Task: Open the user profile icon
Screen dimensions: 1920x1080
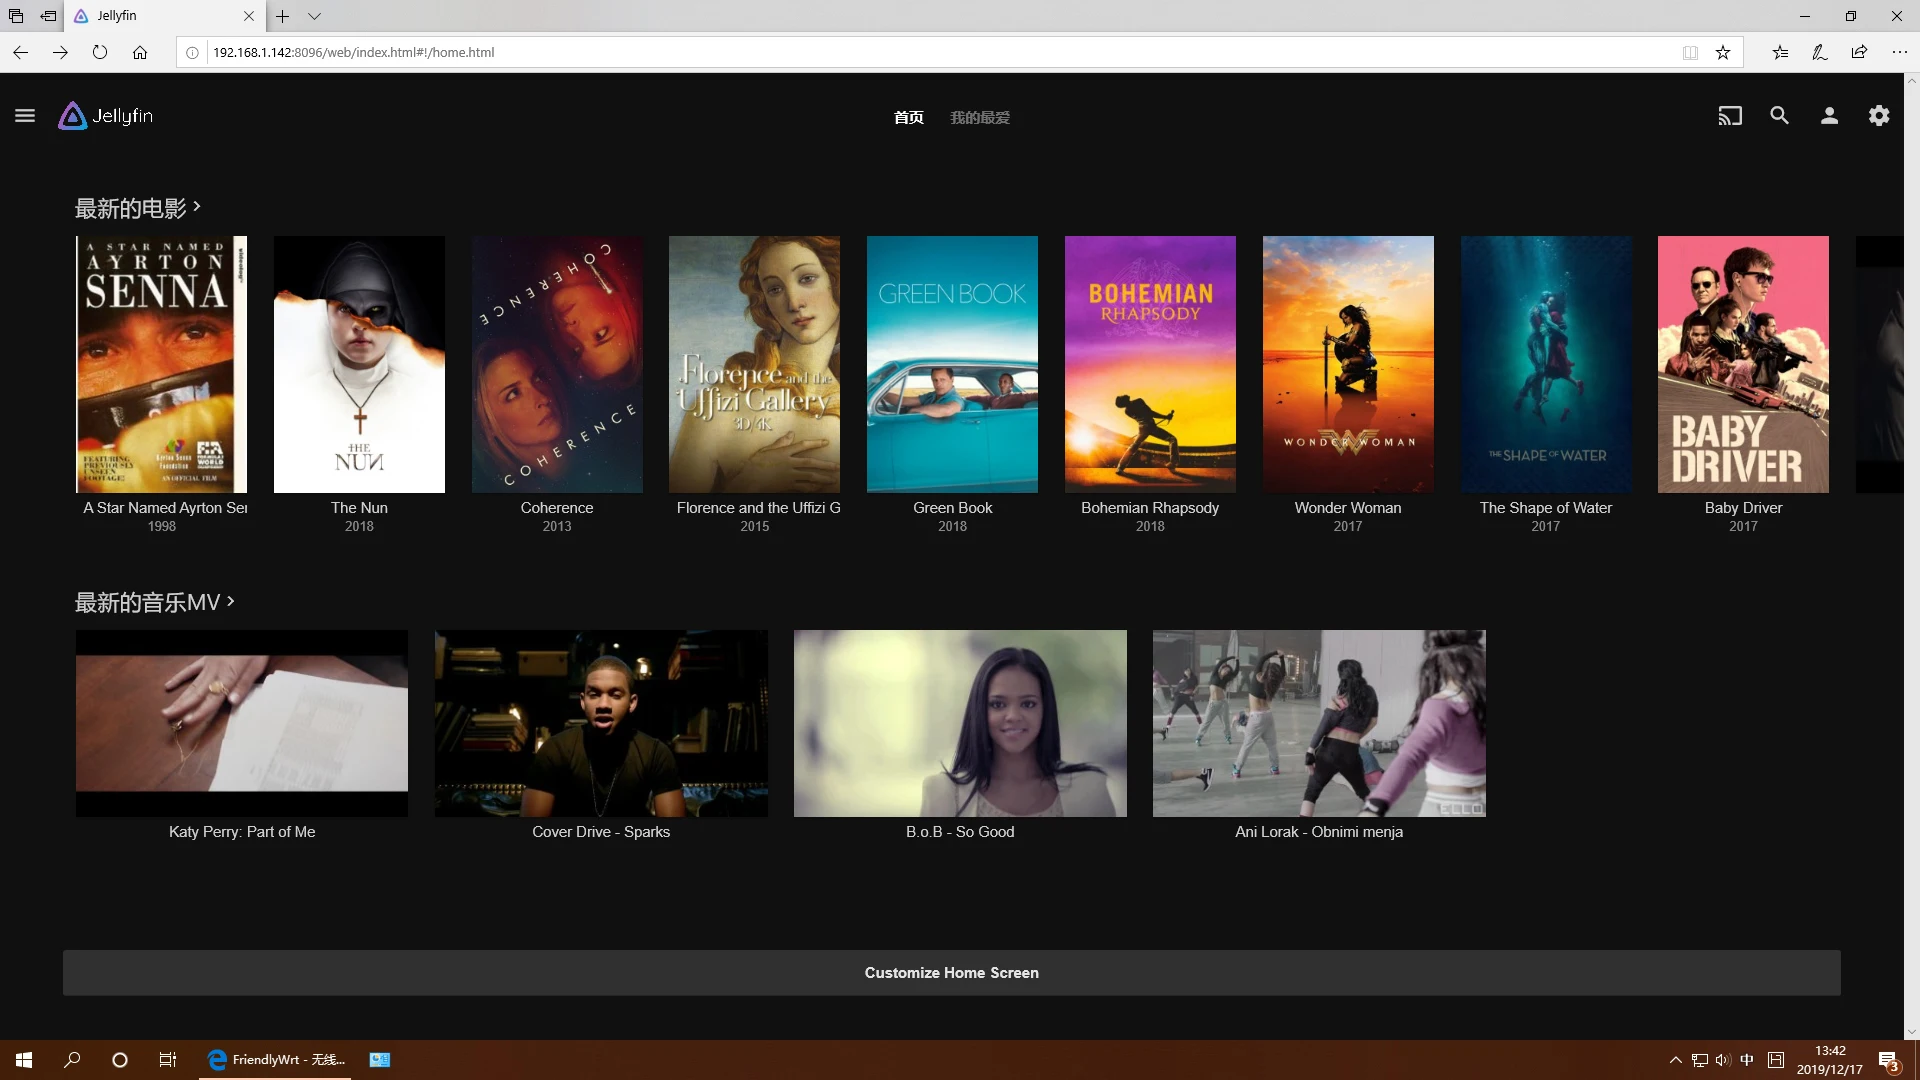Action: click(x=1829, y=116)
